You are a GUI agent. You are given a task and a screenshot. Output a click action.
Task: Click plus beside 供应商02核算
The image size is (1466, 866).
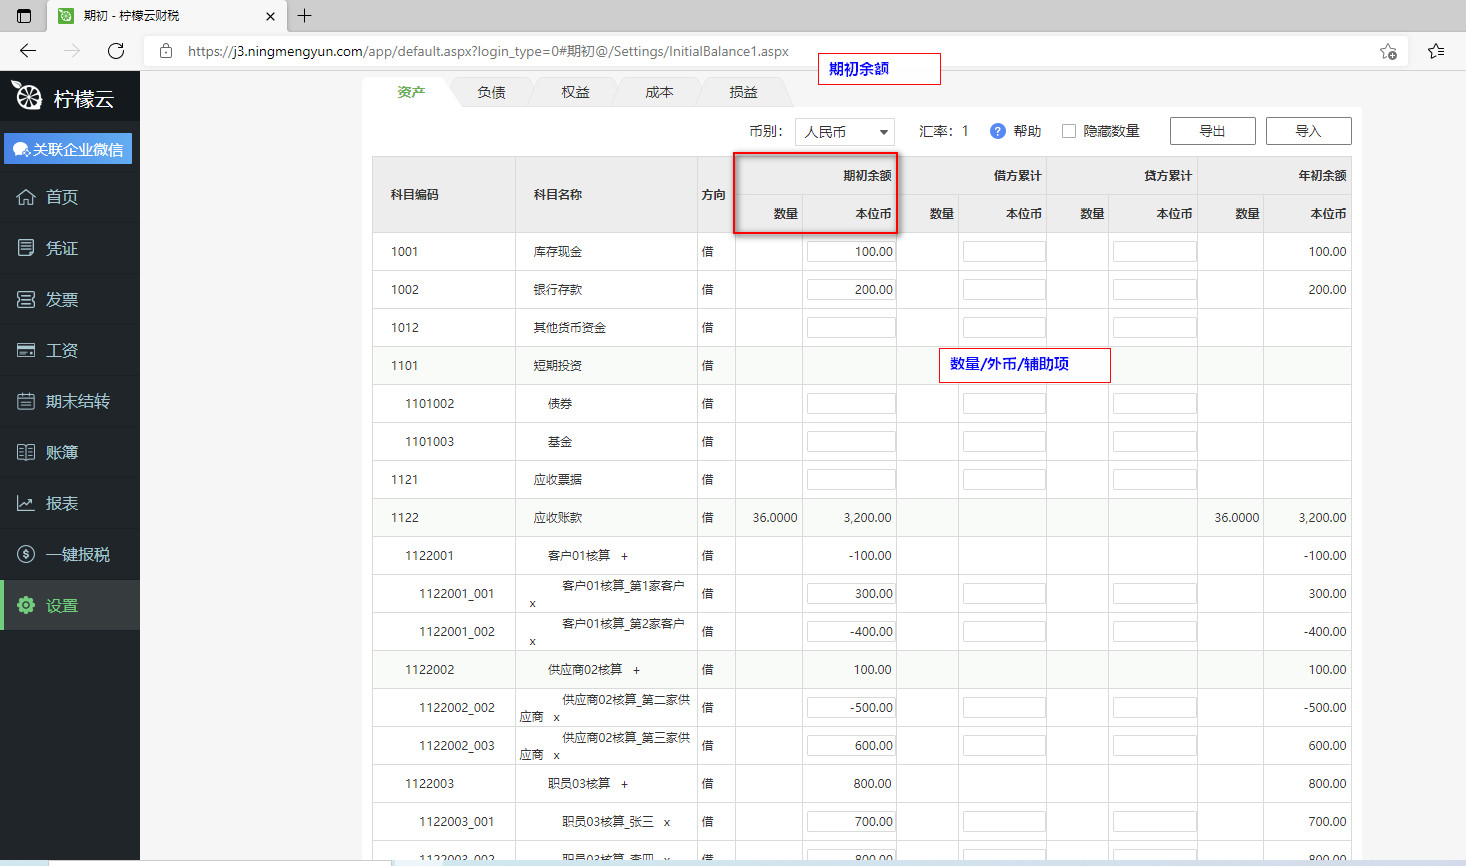636,670
